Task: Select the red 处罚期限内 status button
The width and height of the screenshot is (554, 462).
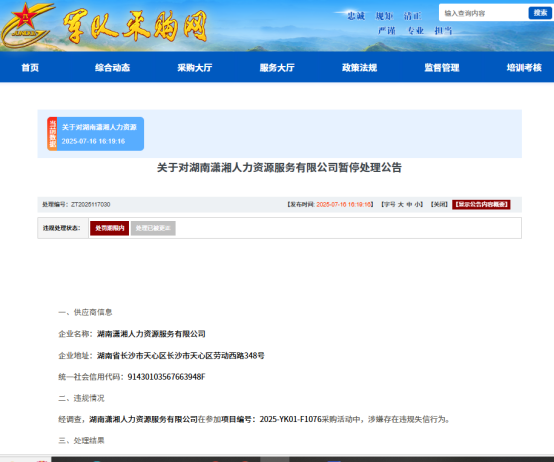Action: pyautogui.click(x=110, y=228)
